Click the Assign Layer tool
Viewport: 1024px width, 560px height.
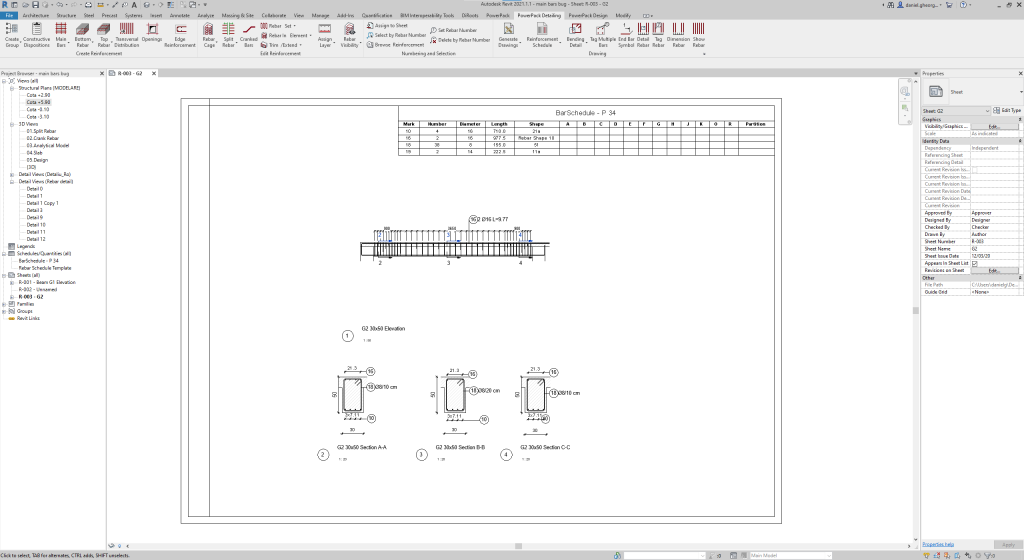tap(325, 35)
